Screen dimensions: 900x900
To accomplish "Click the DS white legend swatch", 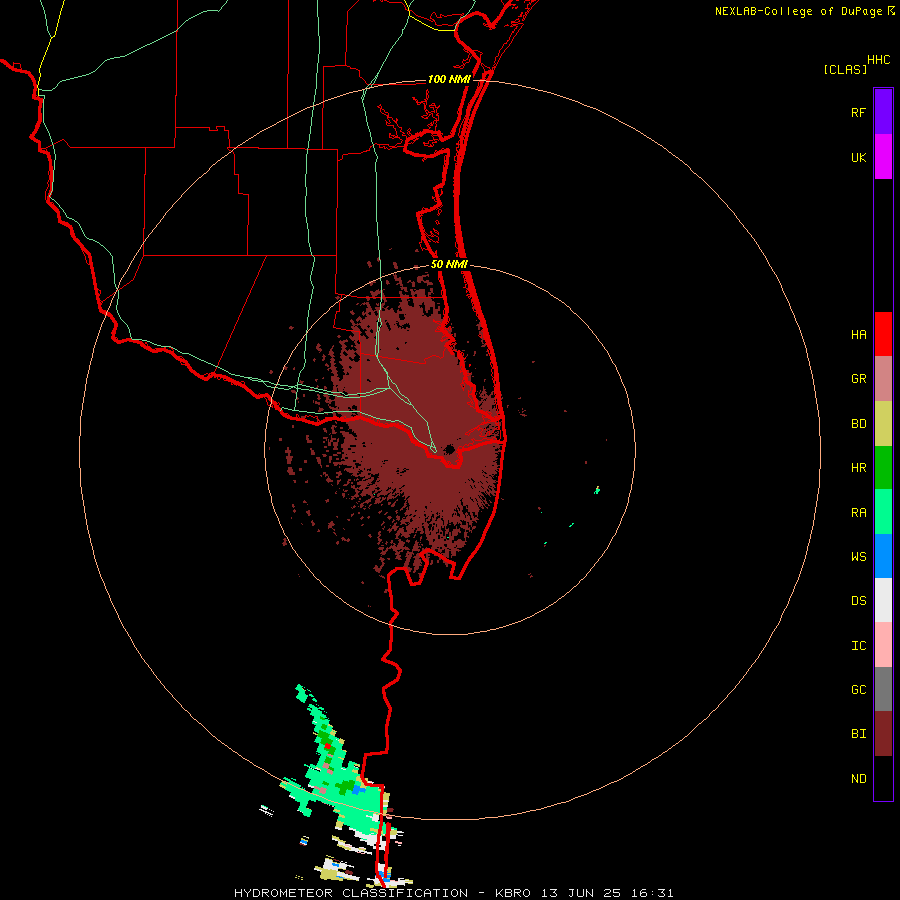I will click(883, 600).
